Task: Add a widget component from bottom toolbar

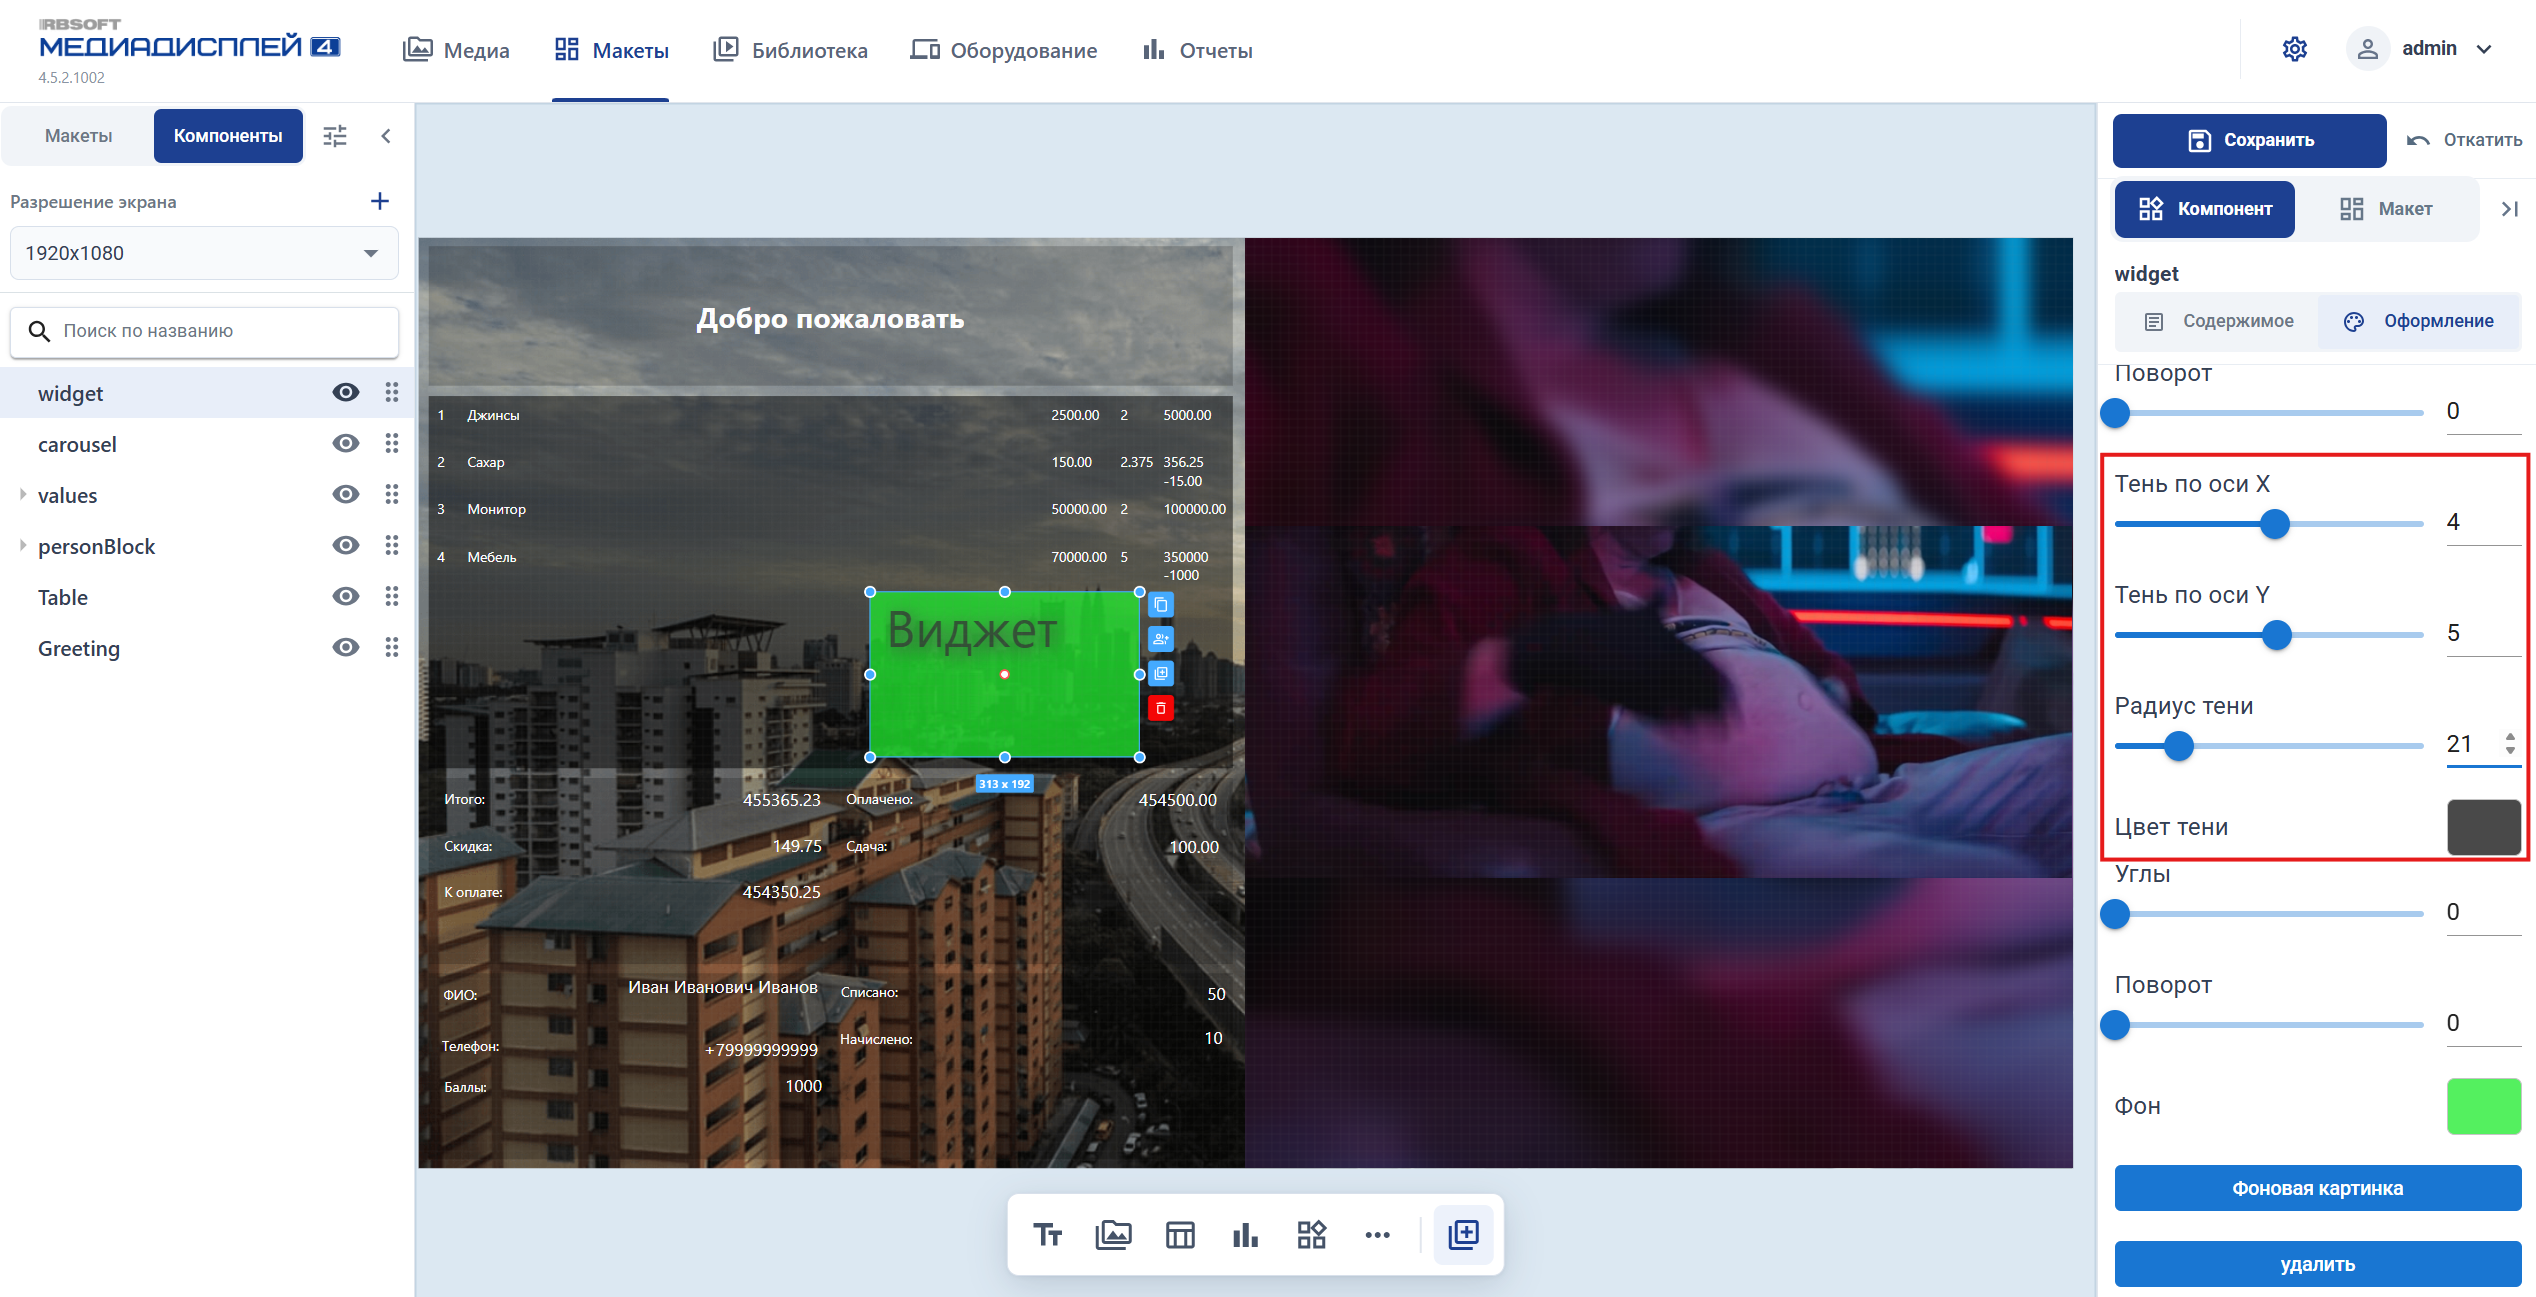Action: (1311, 1235)
